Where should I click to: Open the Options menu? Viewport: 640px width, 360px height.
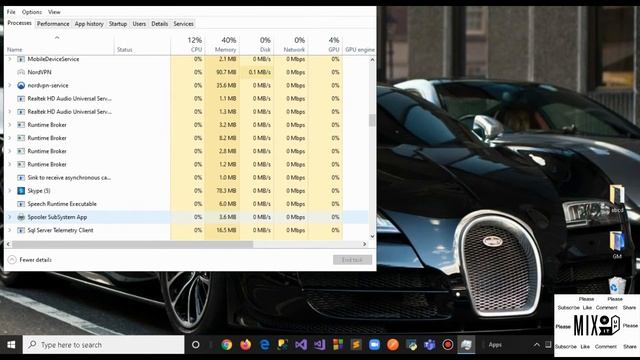pyautogui.click(x=32, y=12)
